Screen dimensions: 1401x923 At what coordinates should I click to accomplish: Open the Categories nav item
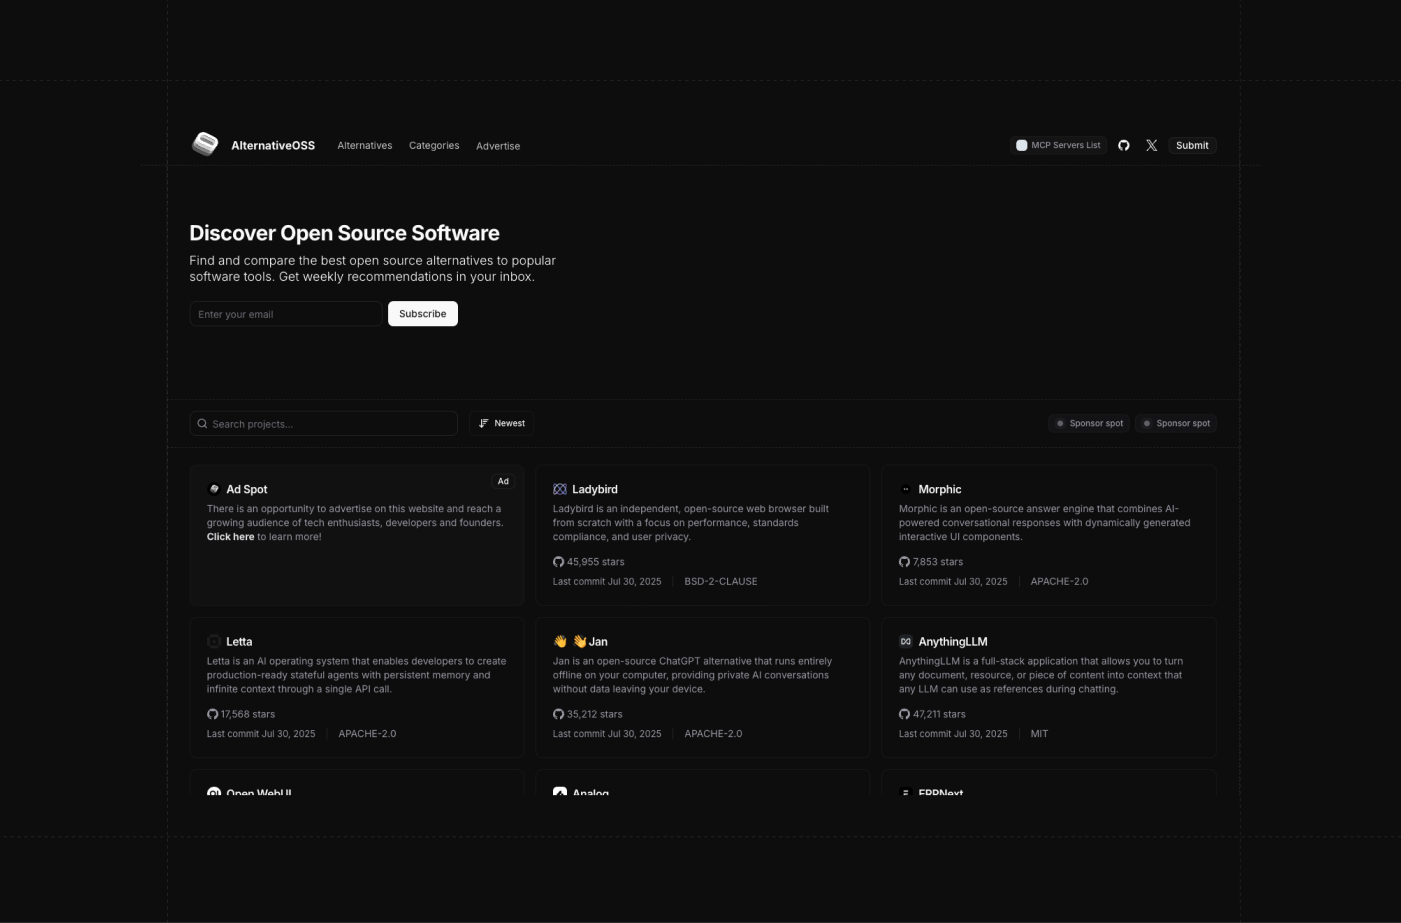pos(434,145)
